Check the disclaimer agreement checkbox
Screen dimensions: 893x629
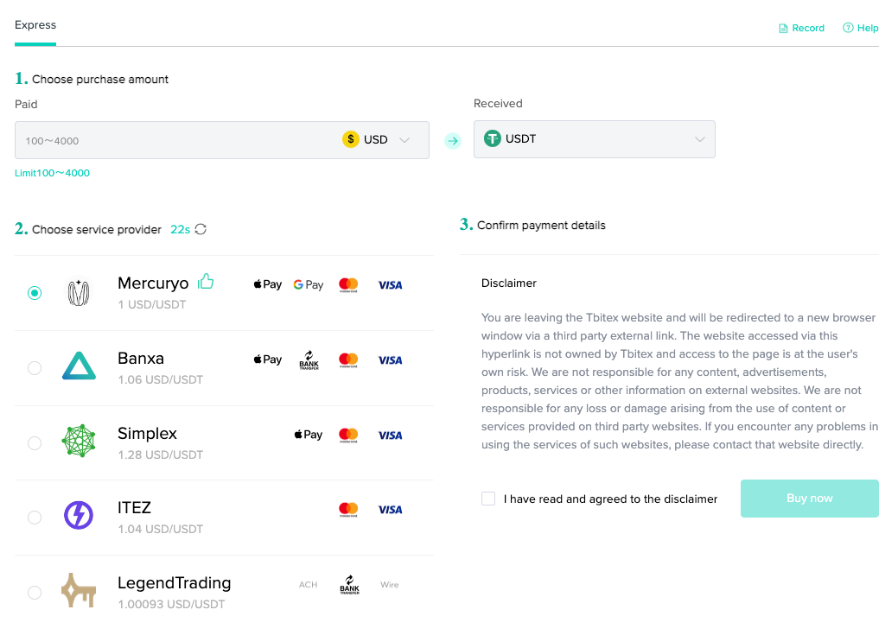point(487,498)
